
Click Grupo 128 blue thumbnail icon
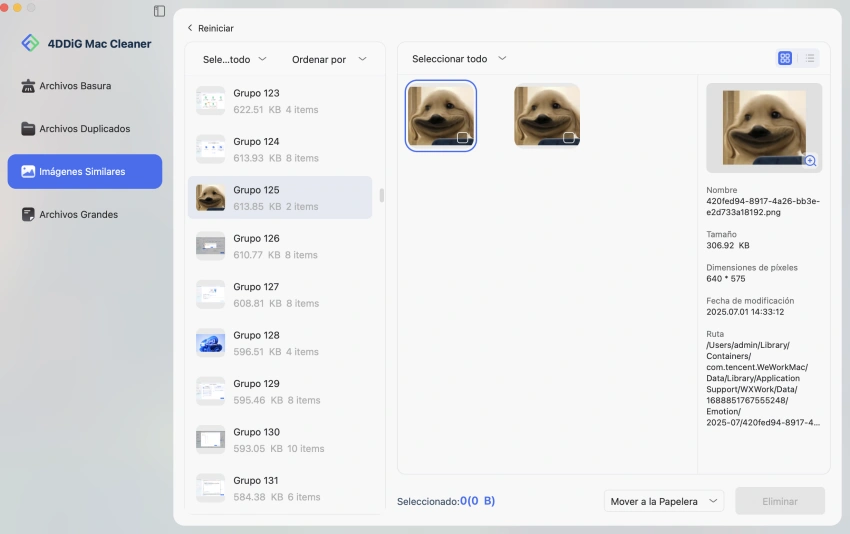pyautogui.click(x=210, y=343)
